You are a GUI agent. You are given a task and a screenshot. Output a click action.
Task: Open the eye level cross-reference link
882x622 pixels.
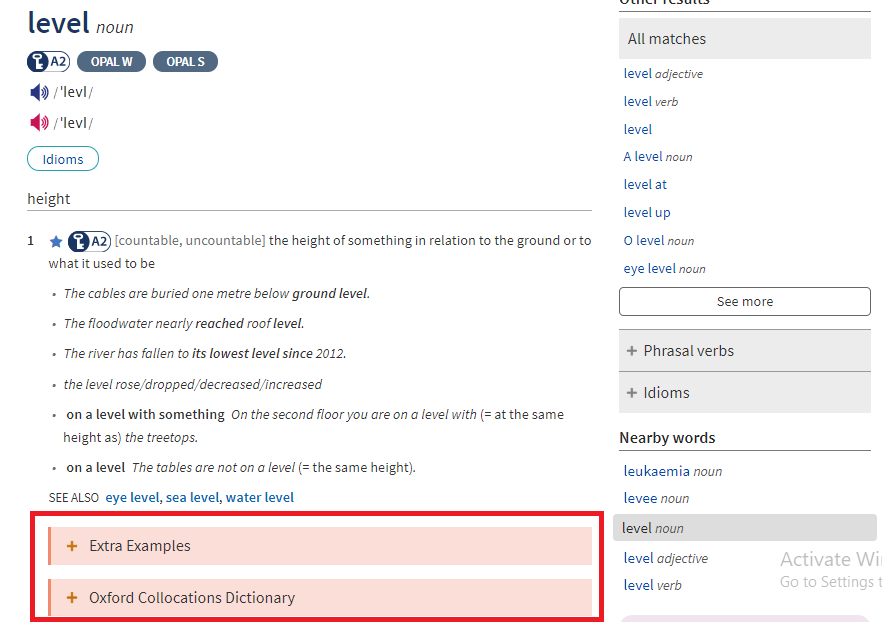132,497
